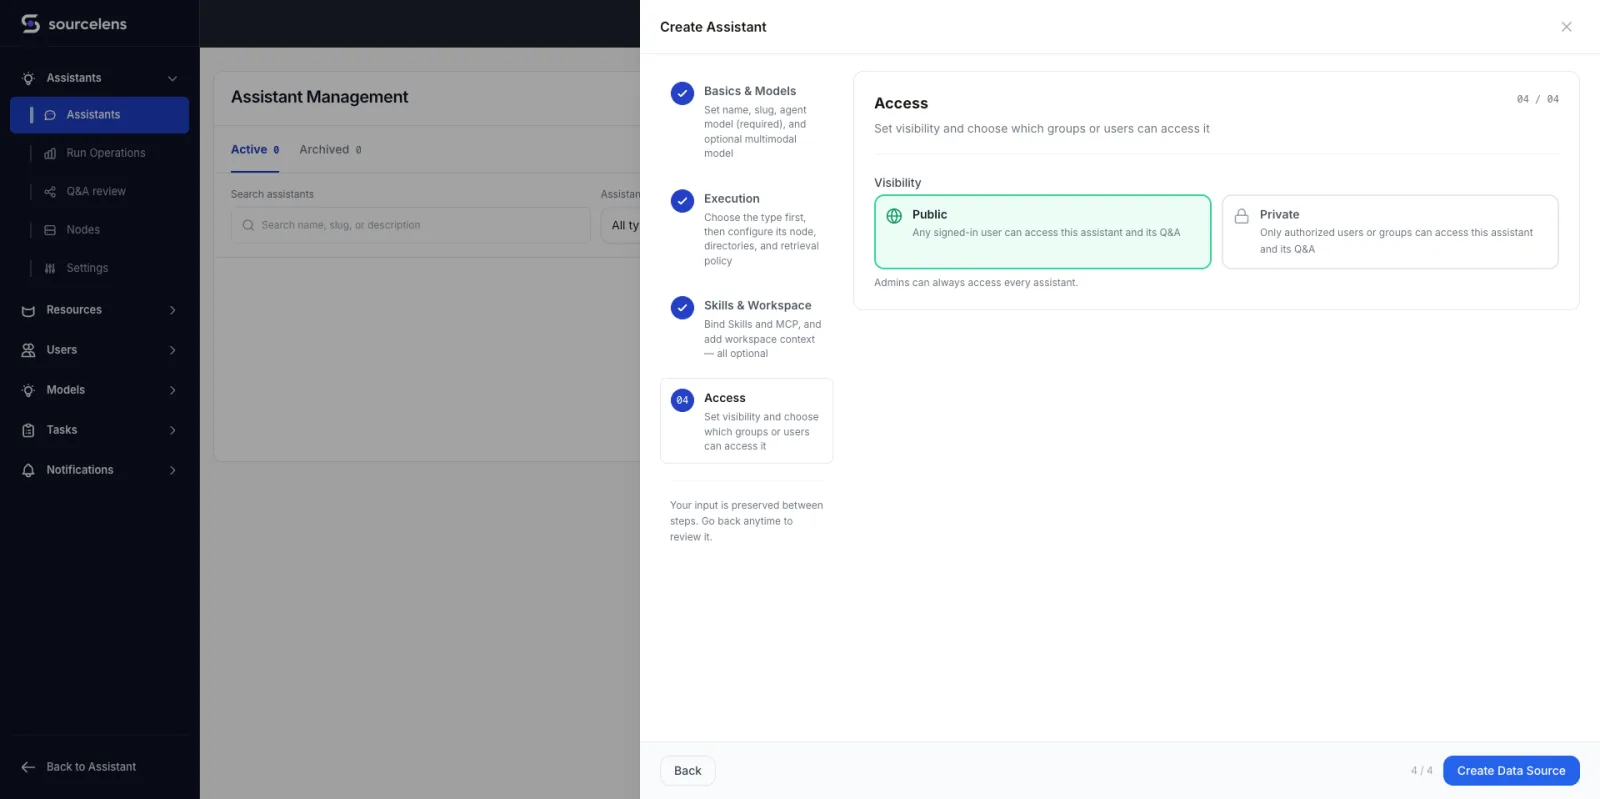Collapse the Assistants section chevron
1600x799 pixels.
point(172,78)
